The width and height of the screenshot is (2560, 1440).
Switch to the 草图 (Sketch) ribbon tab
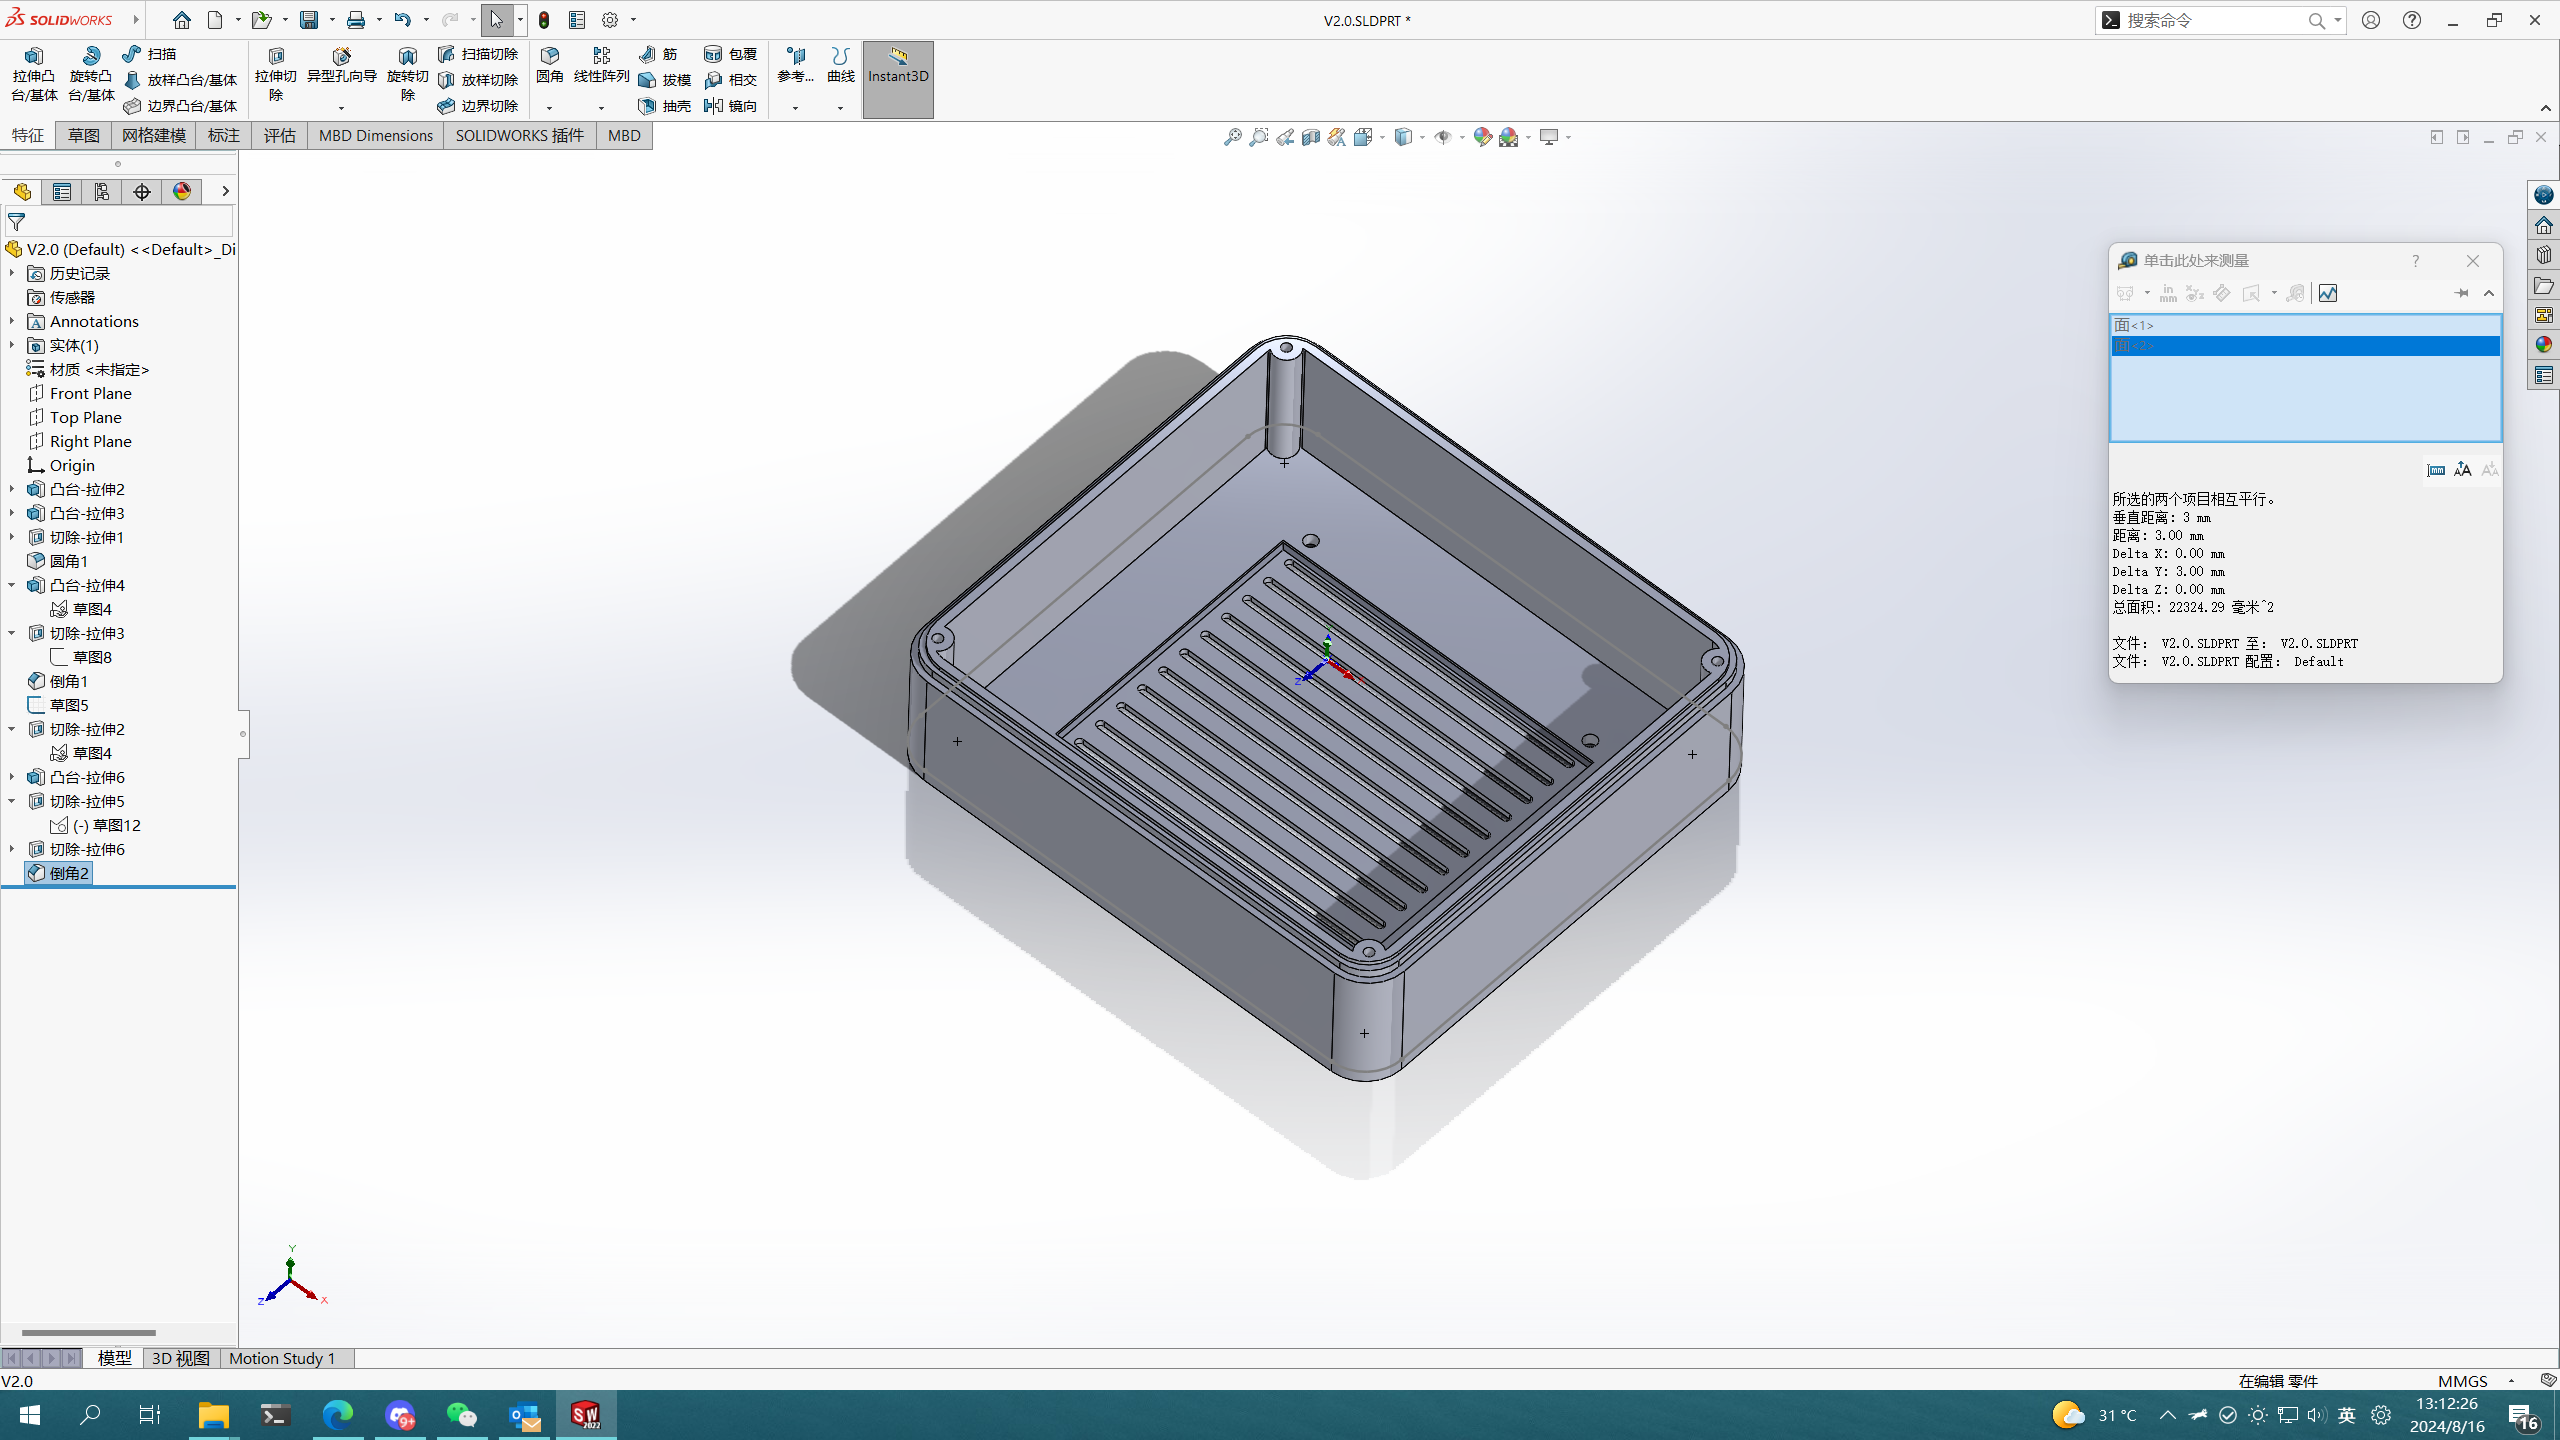point(83,135)
